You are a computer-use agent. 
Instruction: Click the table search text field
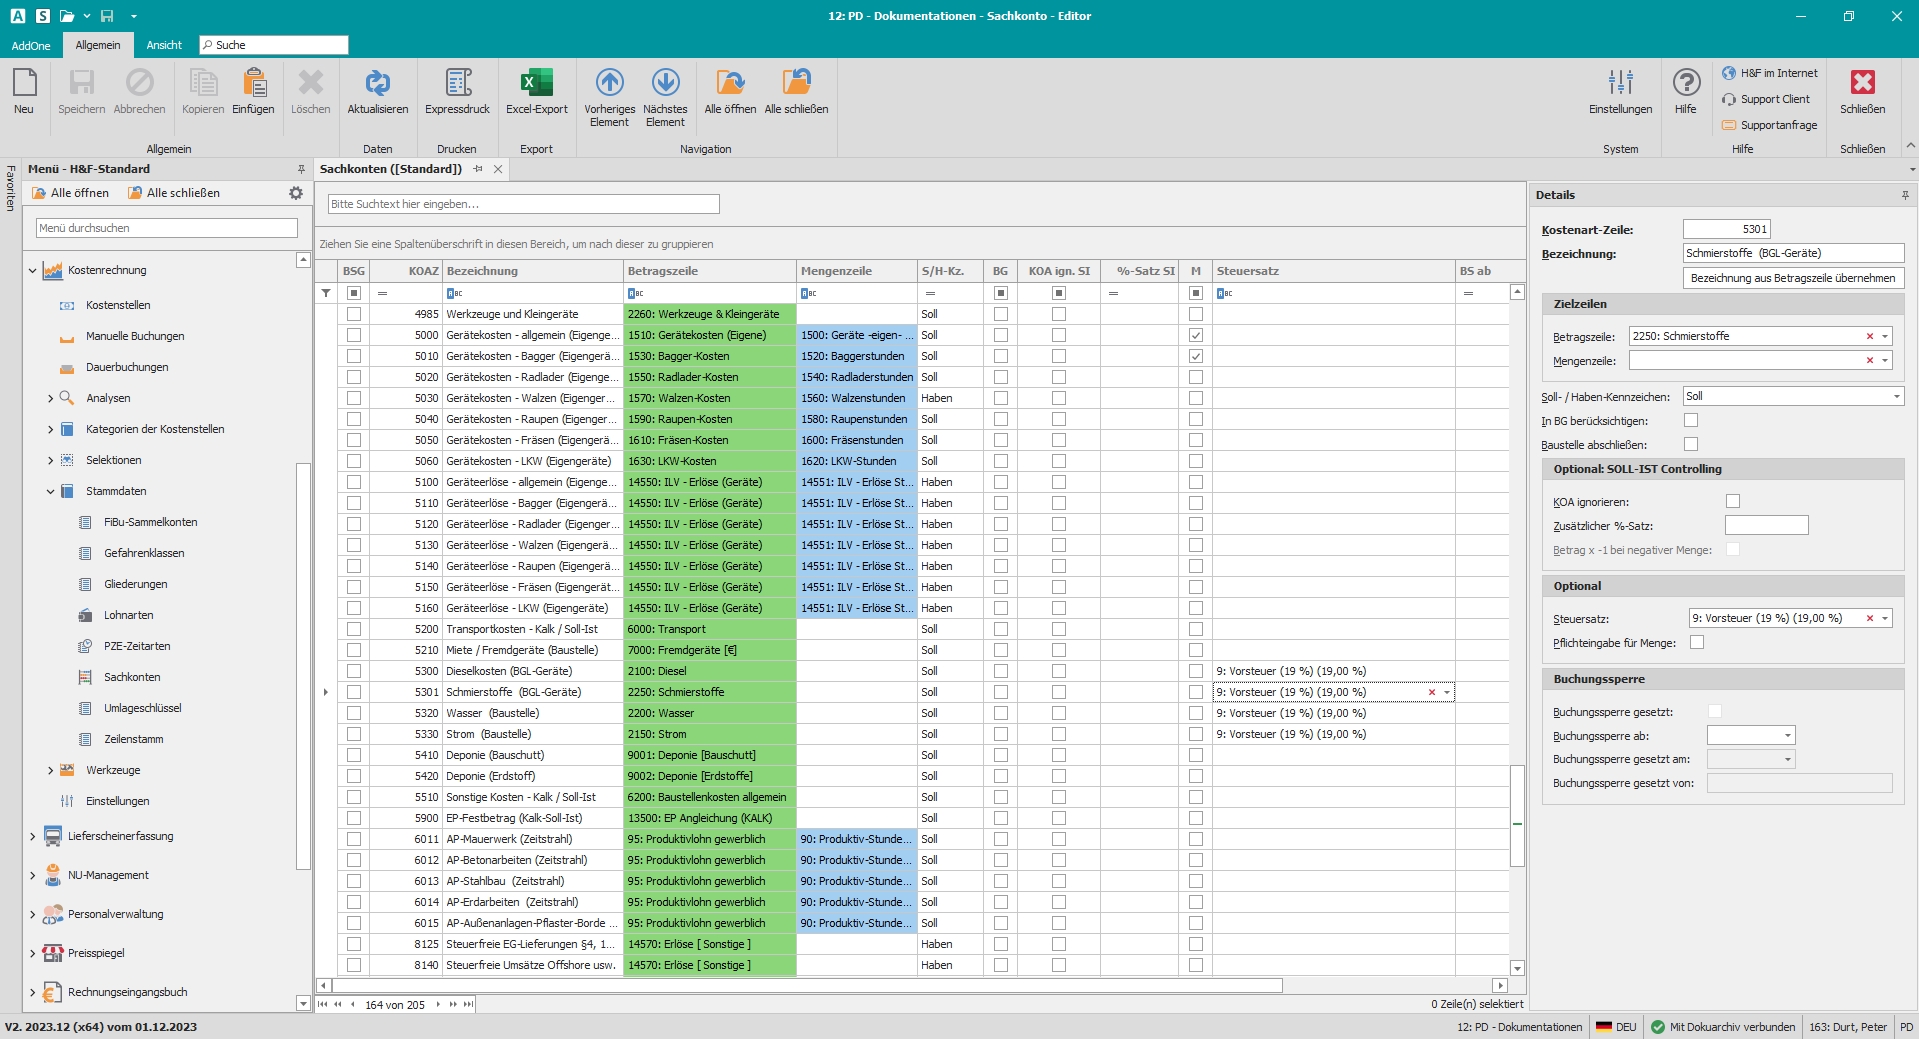coord(523,204)
